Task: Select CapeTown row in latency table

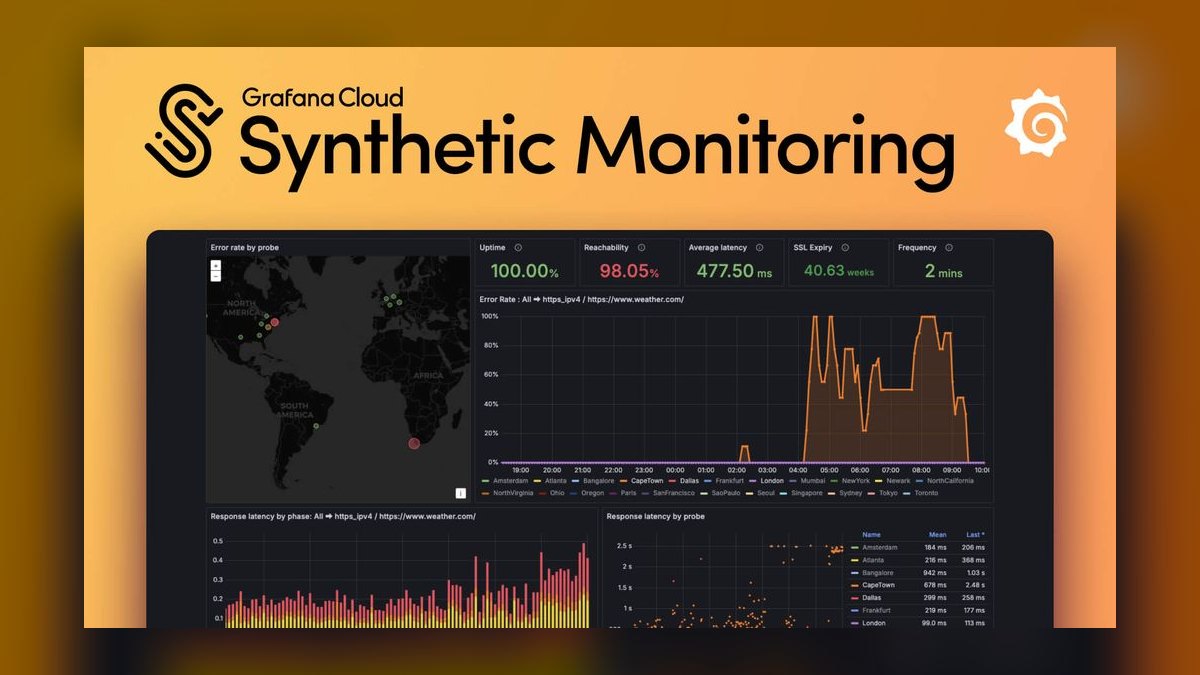Action: pos(917,585)
